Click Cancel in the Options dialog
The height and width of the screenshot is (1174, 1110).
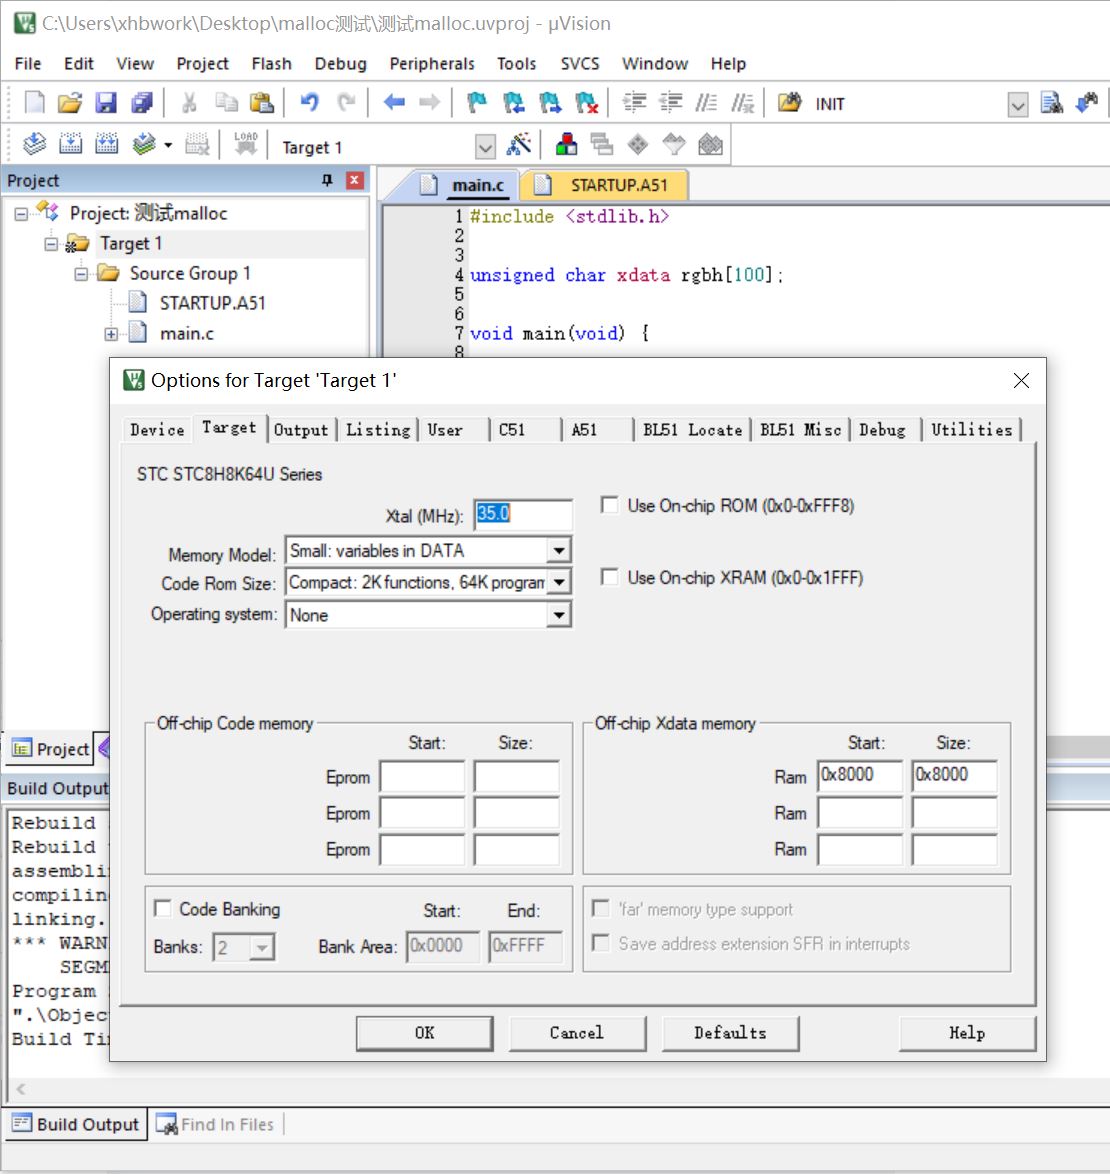point(576,1033)
